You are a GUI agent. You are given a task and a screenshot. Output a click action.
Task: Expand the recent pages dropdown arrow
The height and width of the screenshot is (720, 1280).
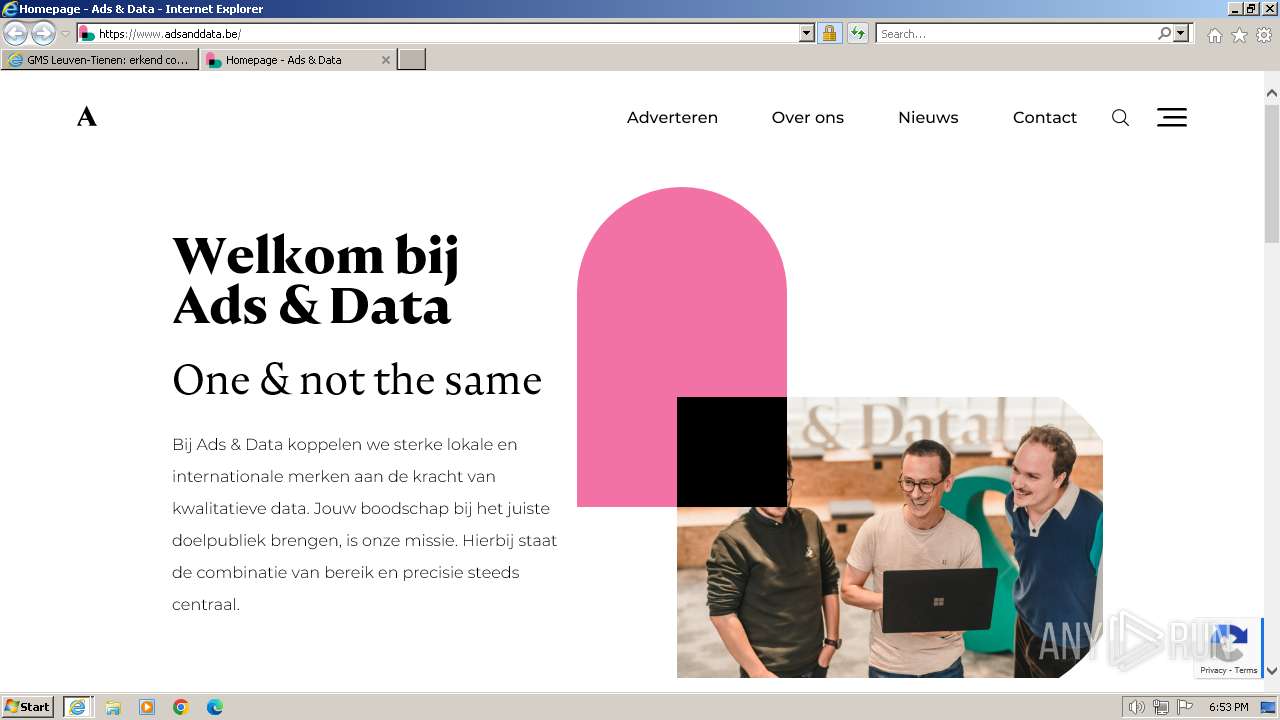65,34
